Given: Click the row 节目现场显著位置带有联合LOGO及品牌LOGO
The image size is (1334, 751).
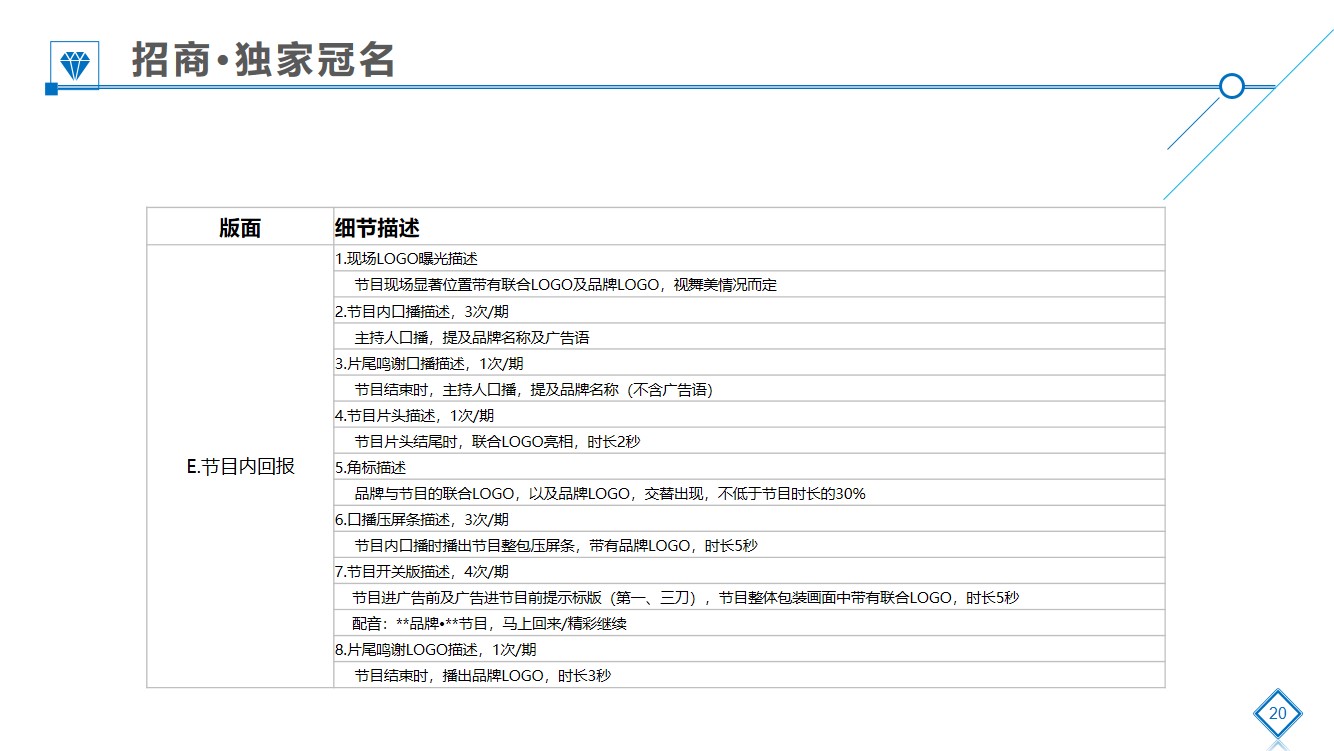Looking at the screenshot, I should coord(749,284).
